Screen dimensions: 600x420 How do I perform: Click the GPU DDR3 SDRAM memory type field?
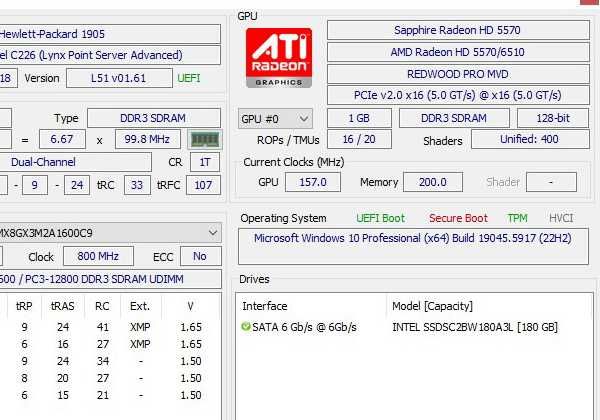454,118
